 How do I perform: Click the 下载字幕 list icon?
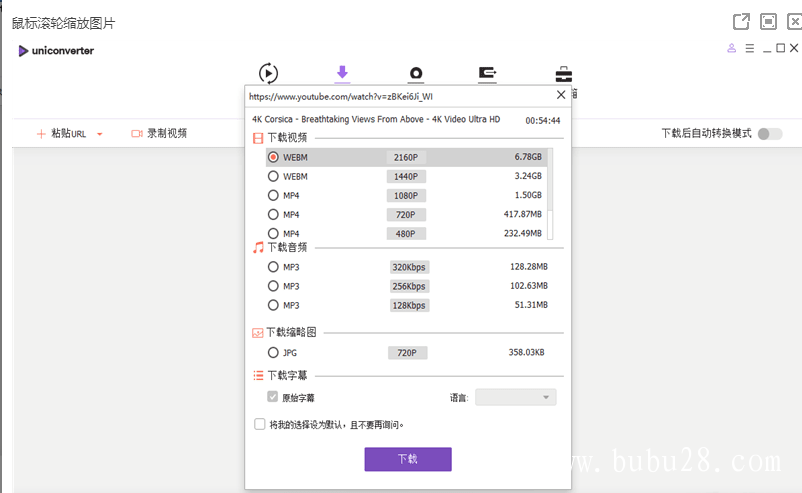pyautogui.click(x=258, y=376)
